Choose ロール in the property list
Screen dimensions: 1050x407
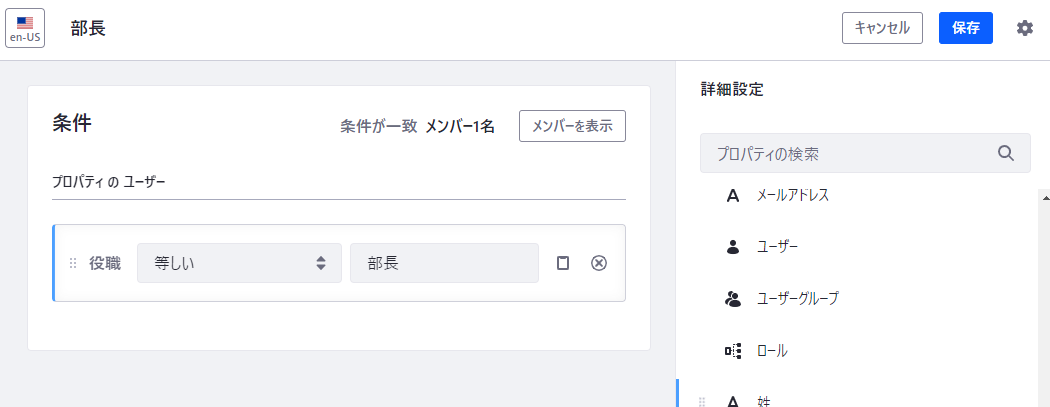772,351
